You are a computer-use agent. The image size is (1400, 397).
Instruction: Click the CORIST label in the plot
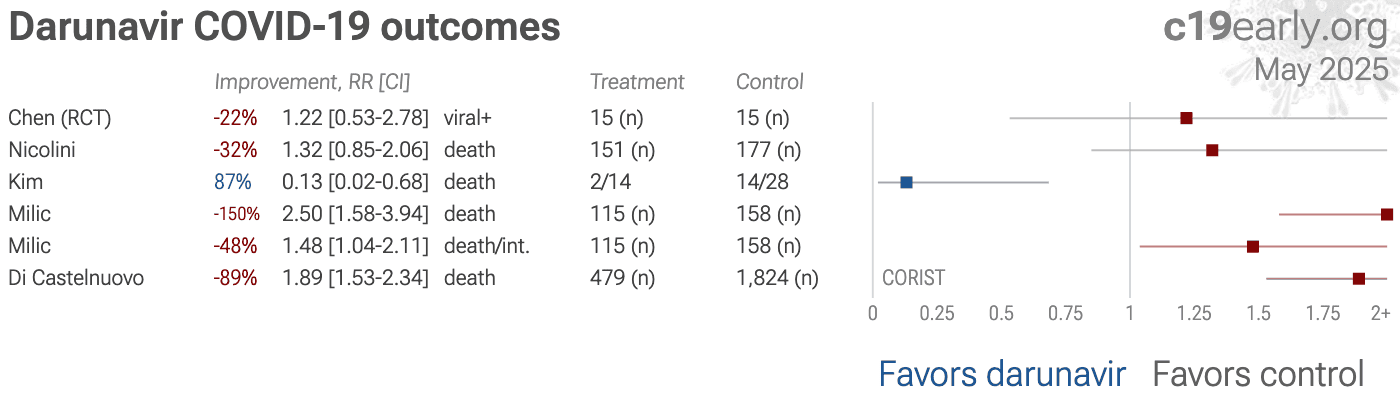[x=913, y=279]
